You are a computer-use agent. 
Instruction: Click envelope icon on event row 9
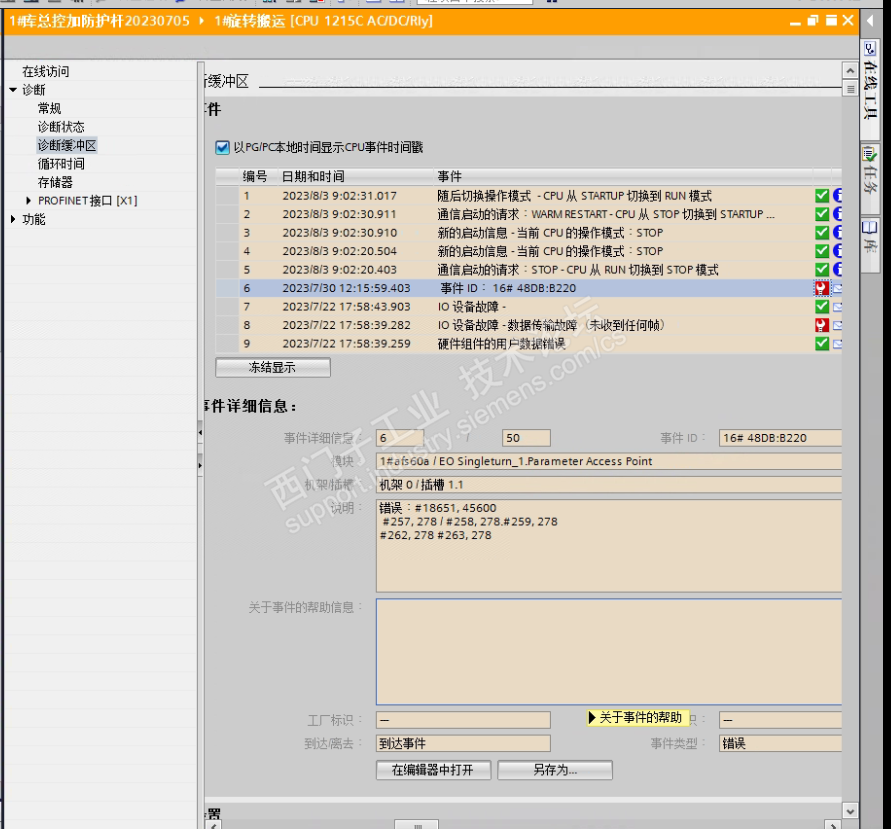(838, 344)
